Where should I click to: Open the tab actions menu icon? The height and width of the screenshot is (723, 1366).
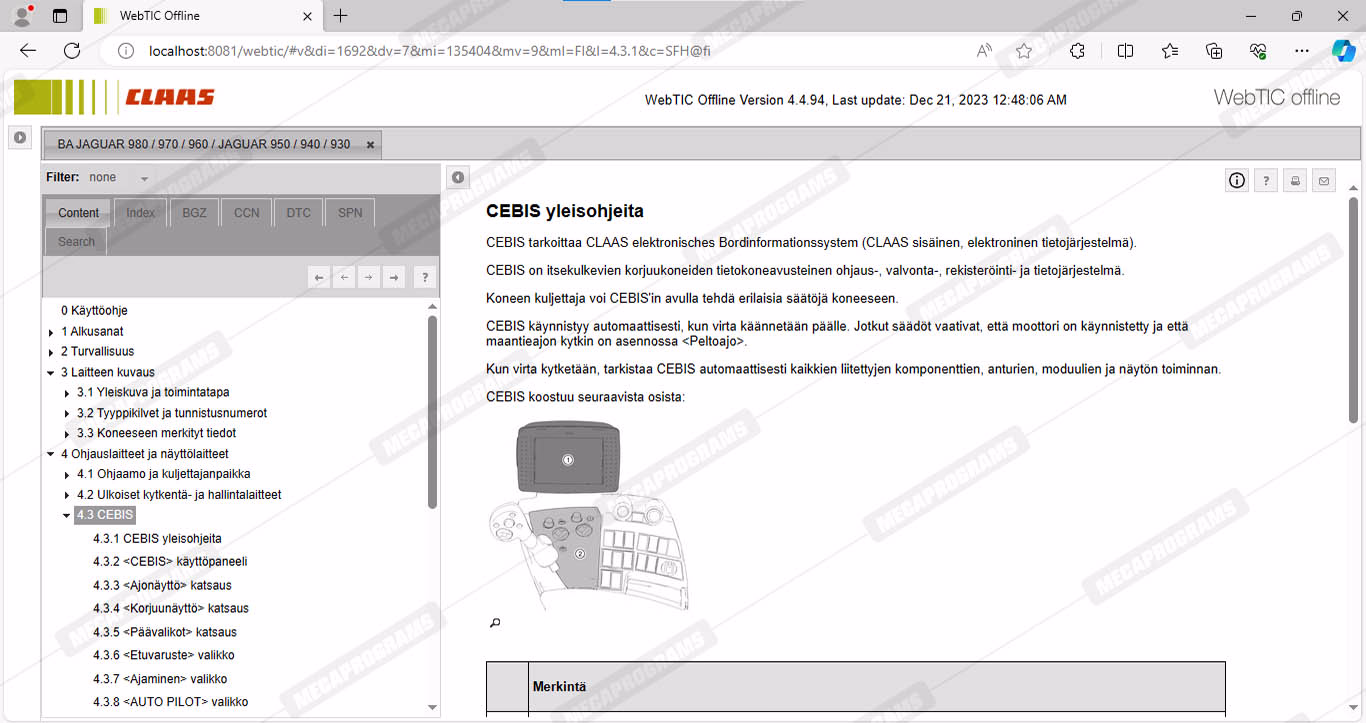pos(60,16)
